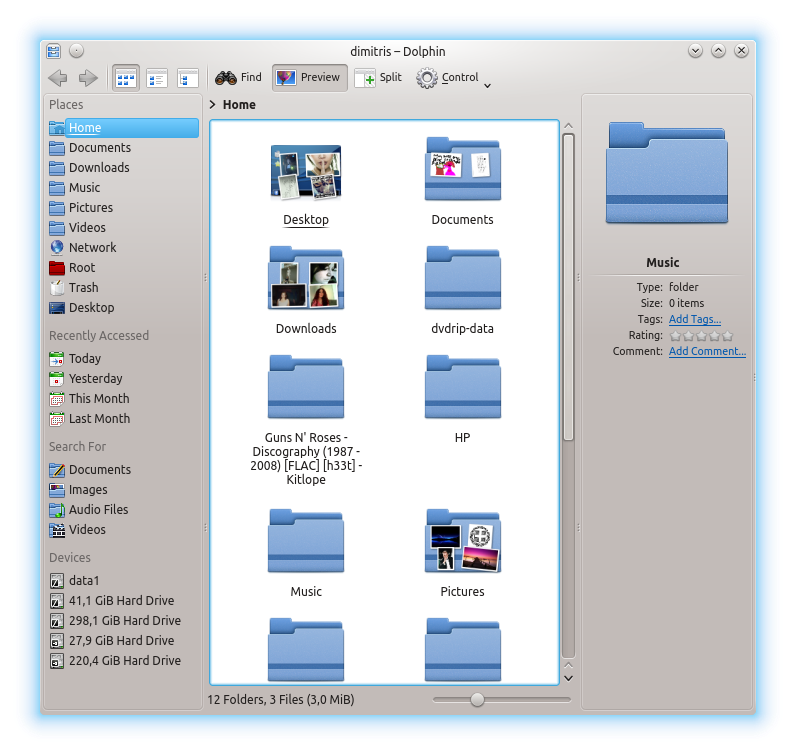Screen dimensions: 796x755
Task: Select the Pictures folder in file view
Action: (462, 553)
